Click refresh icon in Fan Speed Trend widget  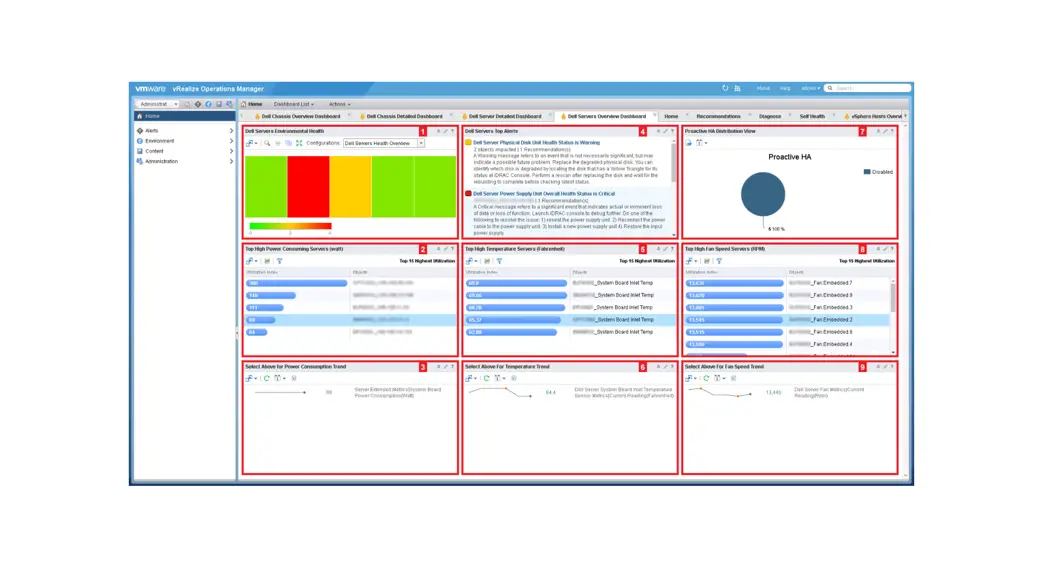click(706, 378)
